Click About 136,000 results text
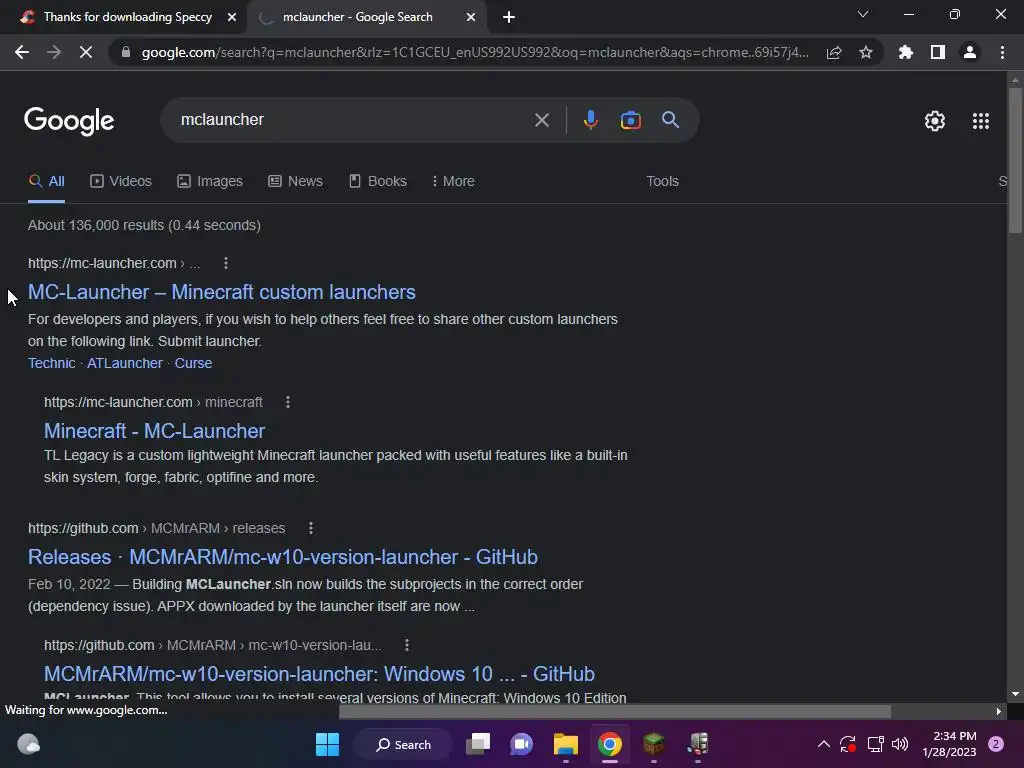The image size is (1024, 768). click(x=144, y=225)
